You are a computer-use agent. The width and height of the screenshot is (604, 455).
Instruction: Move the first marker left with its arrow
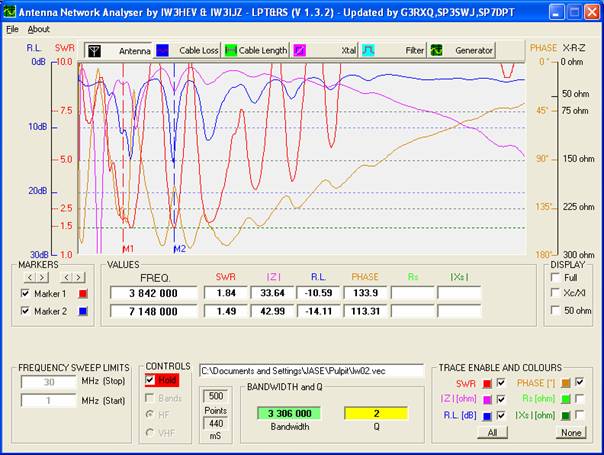click(x=29, y=276)
